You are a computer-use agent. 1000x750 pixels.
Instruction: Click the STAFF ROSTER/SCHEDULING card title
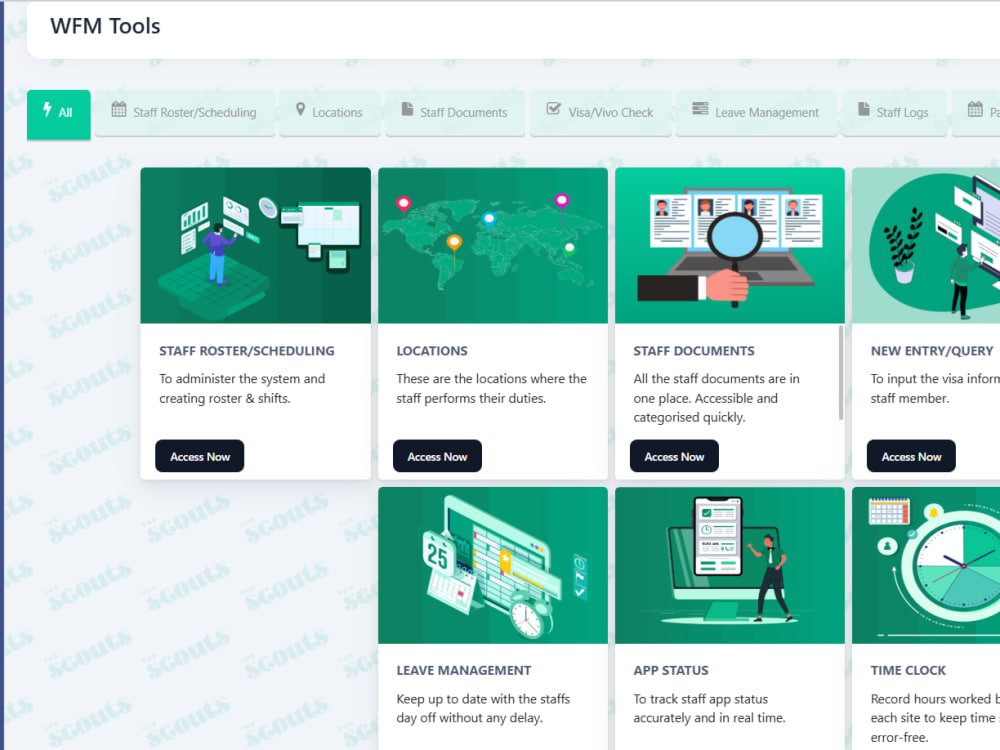247,351
